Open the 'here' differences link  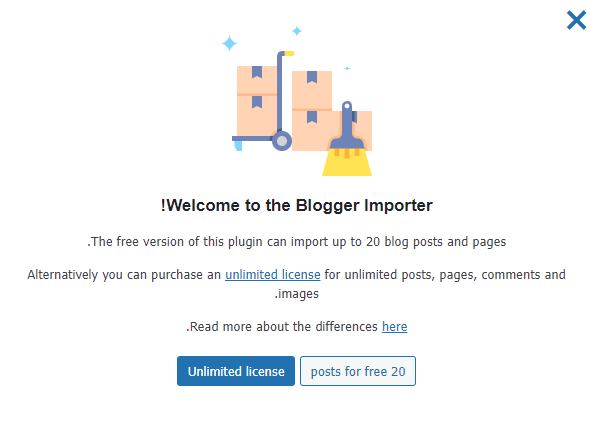[394, 327]
